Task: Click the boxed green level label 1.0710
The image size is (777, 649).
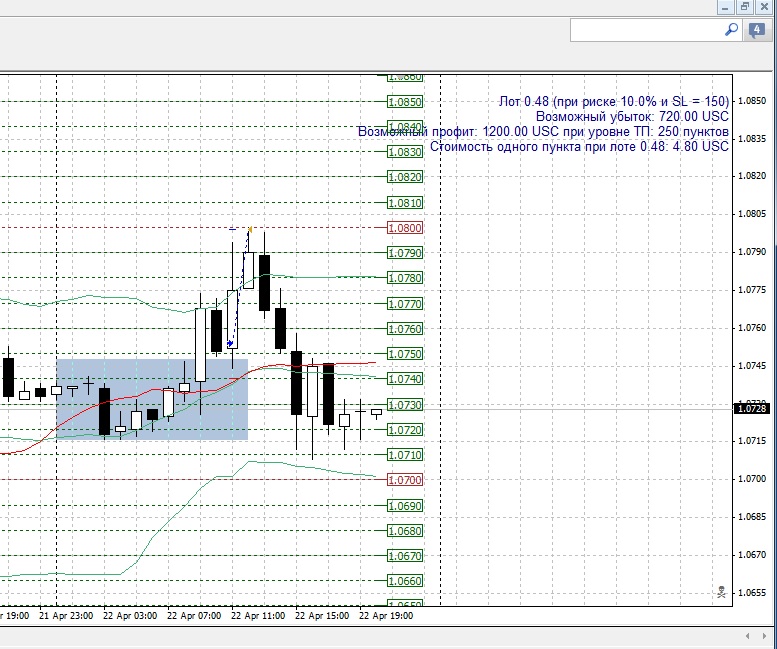Action: pos(405,455)
